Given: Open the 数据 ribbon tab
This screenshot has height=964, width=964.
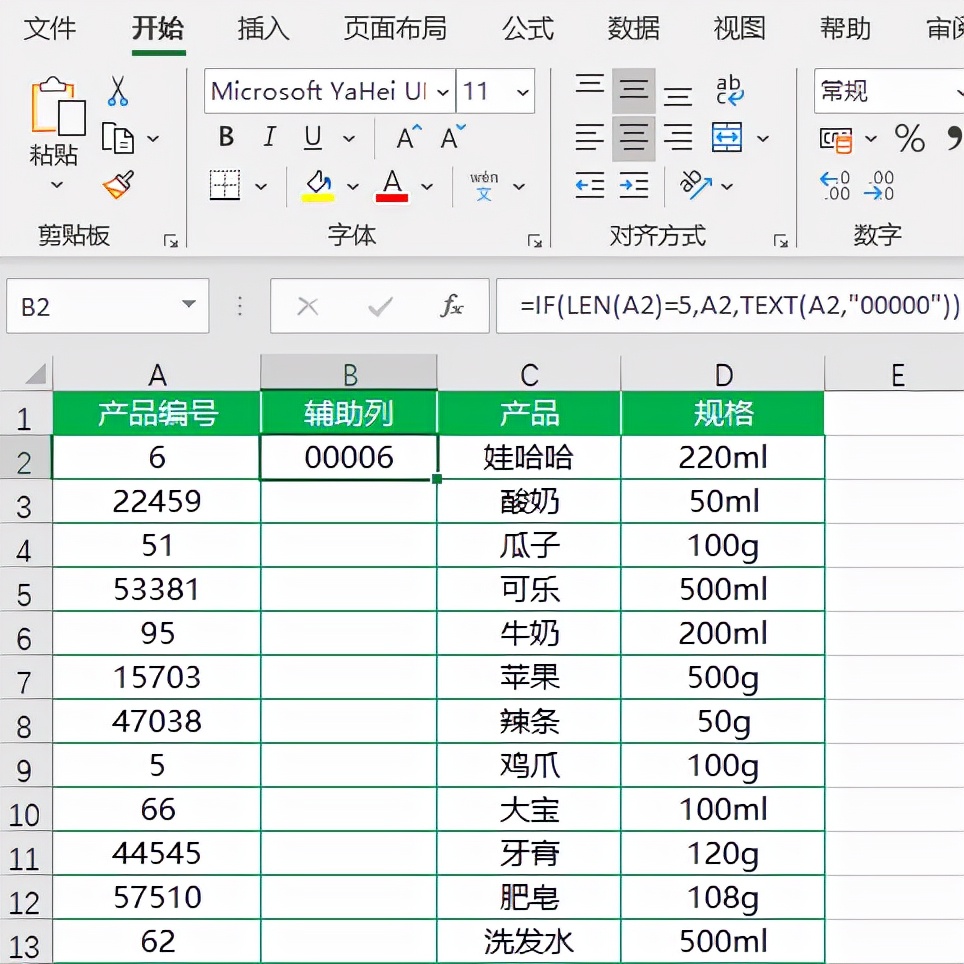Looking at the screenshot, I should [633, 30].
